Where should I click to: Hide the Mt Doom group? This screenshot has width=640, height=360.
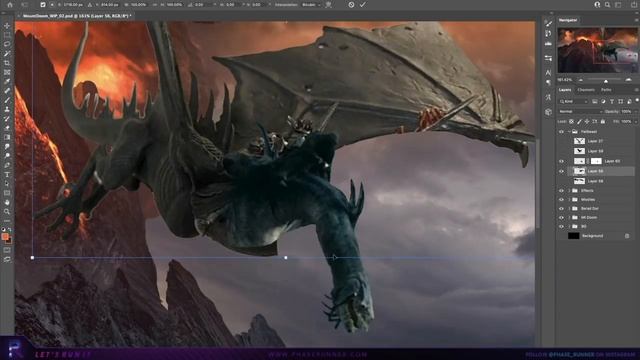(561, 218)
